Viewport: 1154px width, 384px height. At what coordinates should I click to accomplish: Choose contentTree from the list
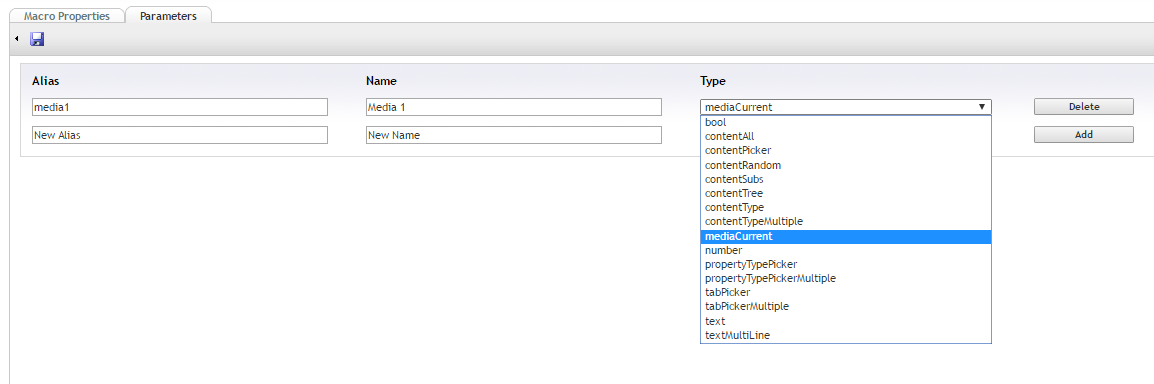tap(846, 193)
